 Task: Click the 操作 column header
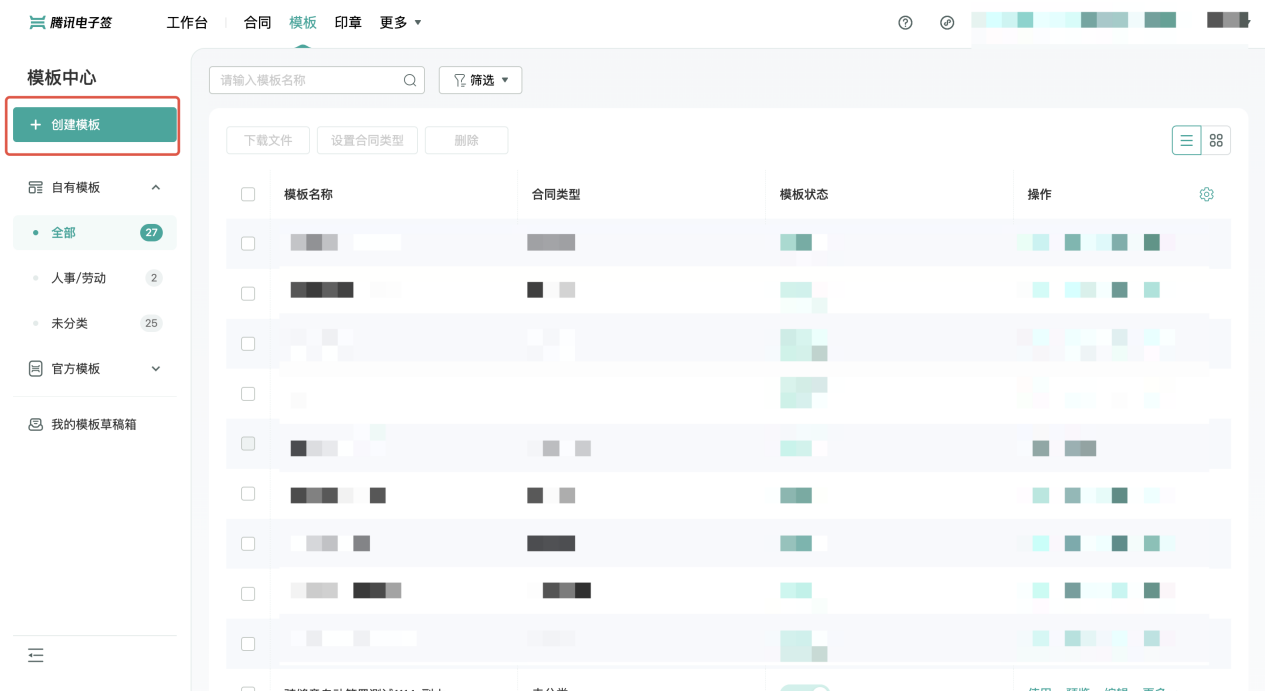(1039, 194)
